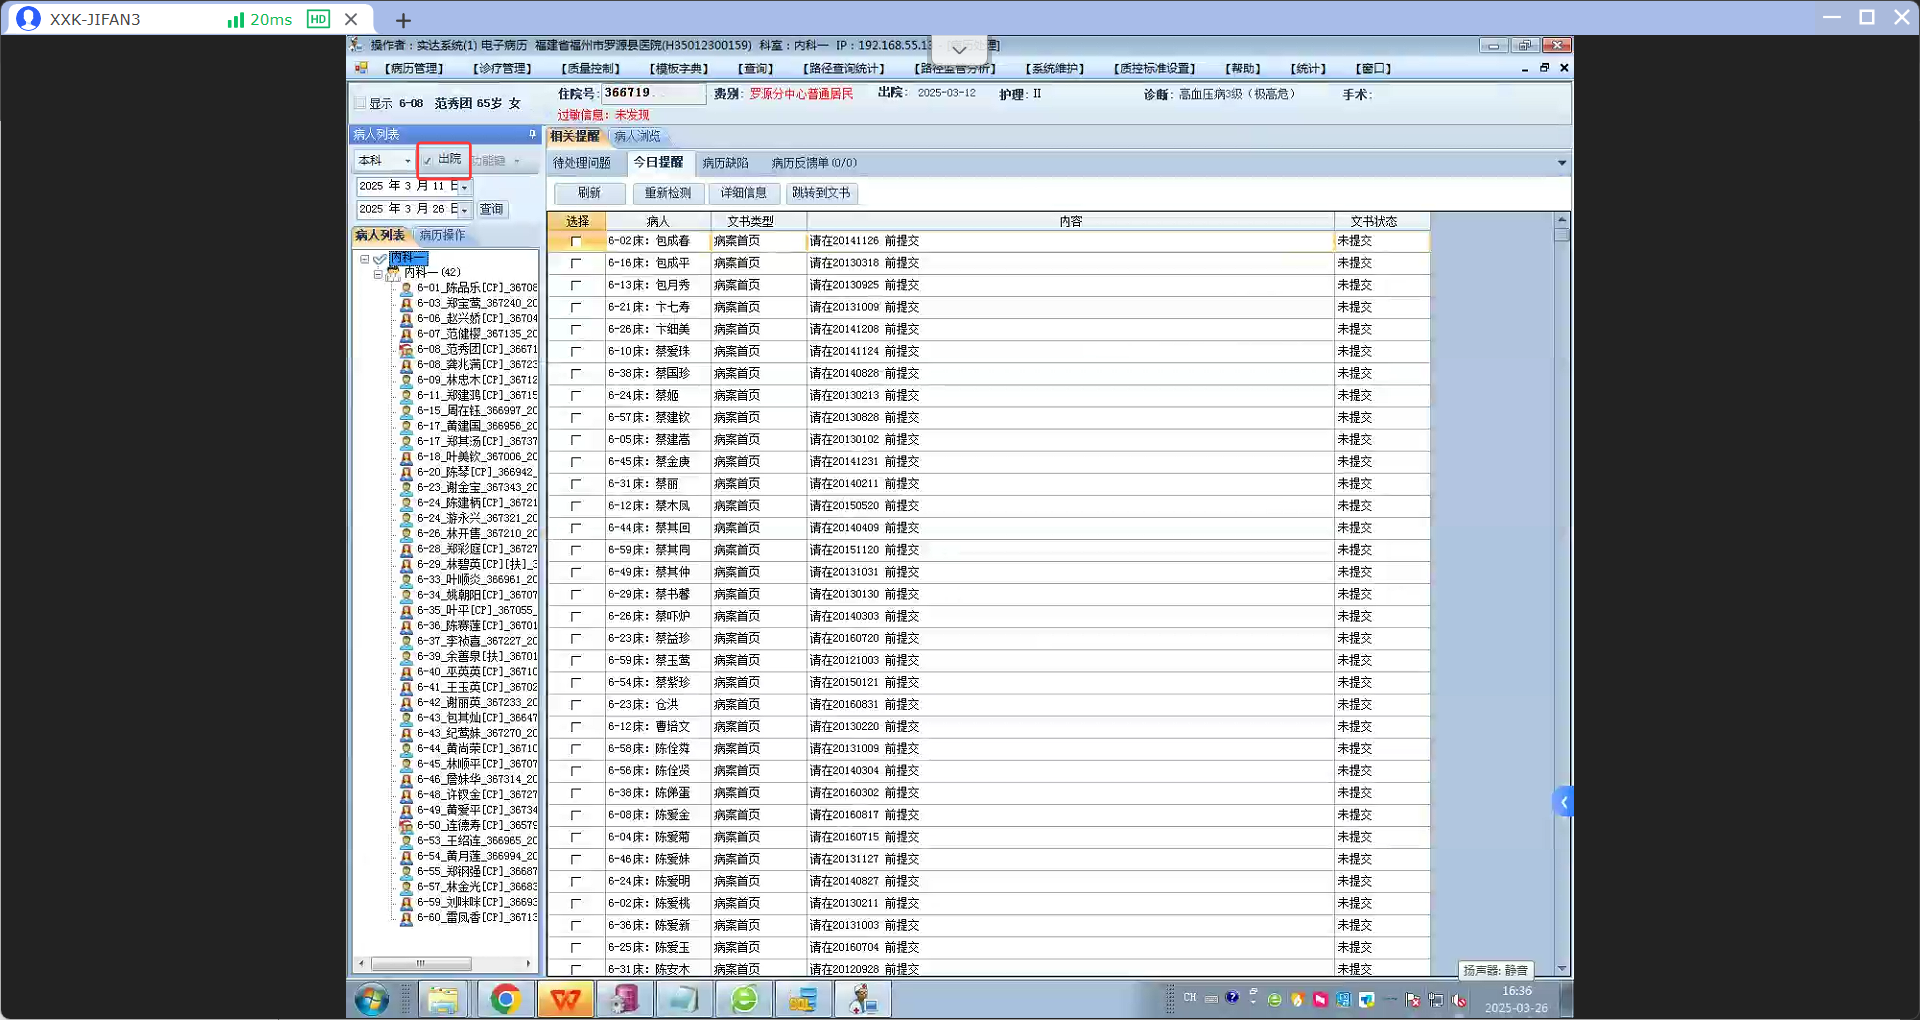Open the green browser taskbar icon
The image size is (1920, 1020).
click(x=744, y=999)
